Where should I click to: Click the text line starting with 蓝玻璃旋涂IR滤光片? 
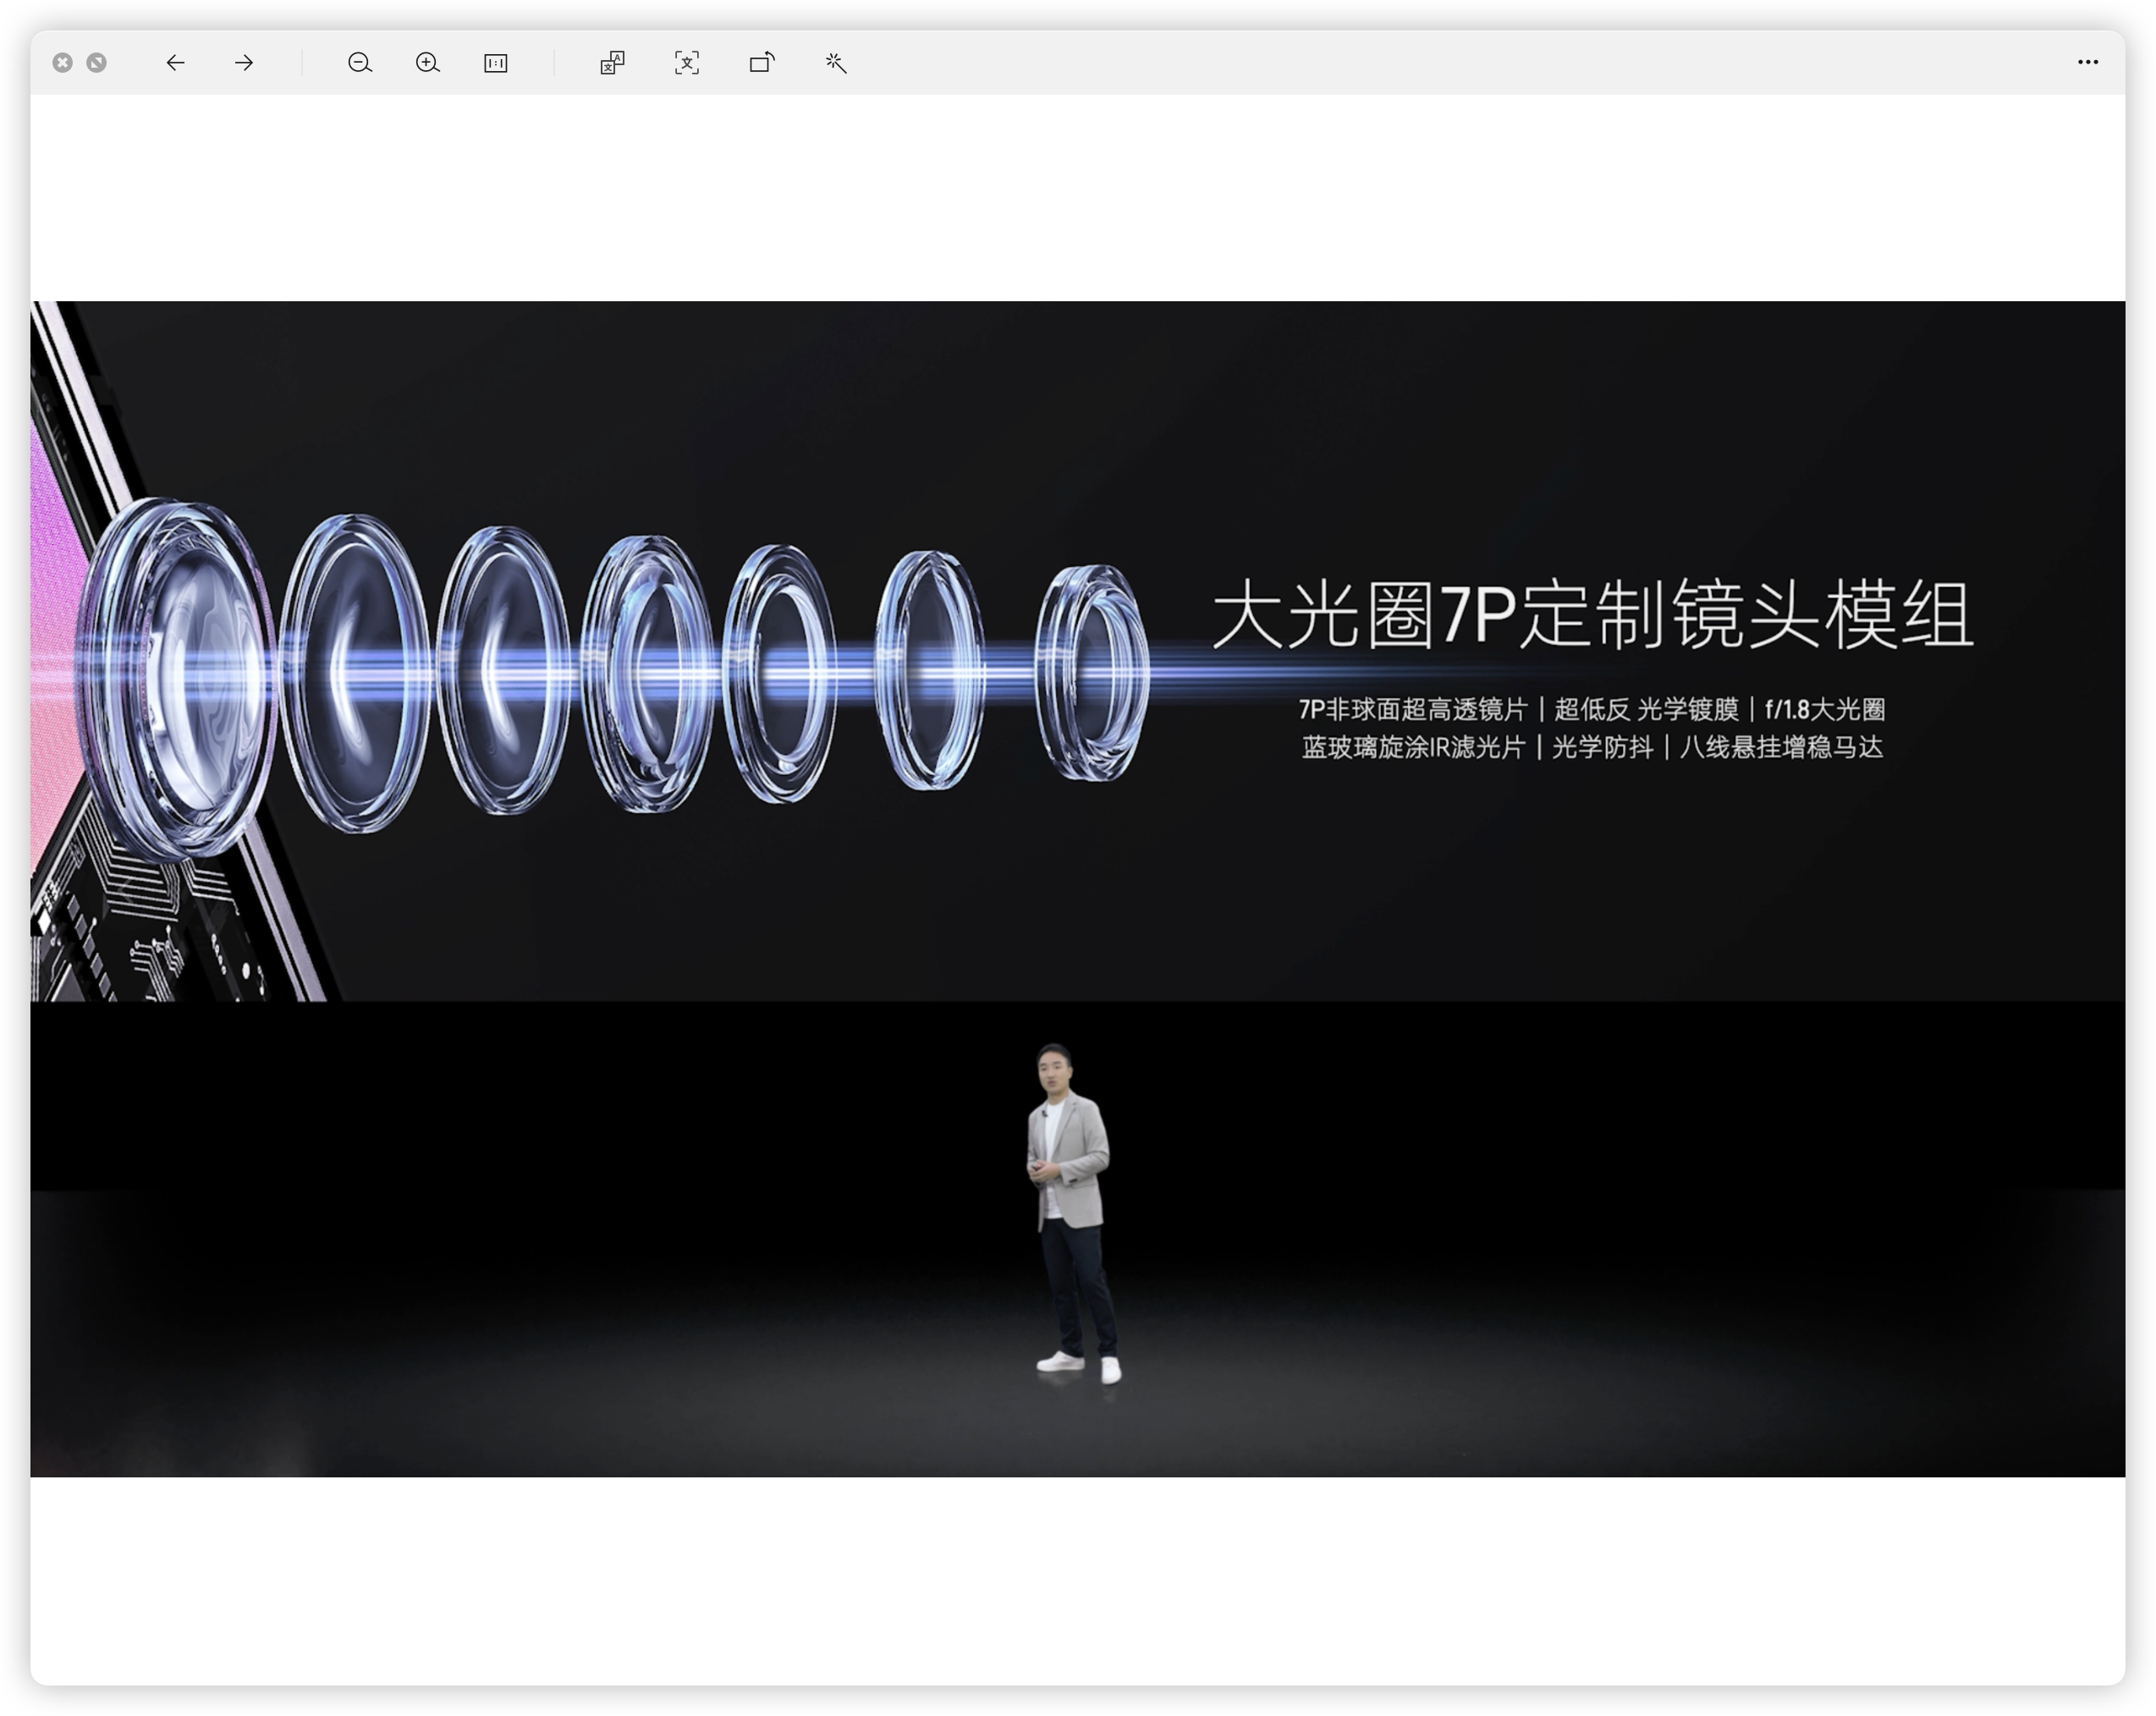pos(1592,747)
